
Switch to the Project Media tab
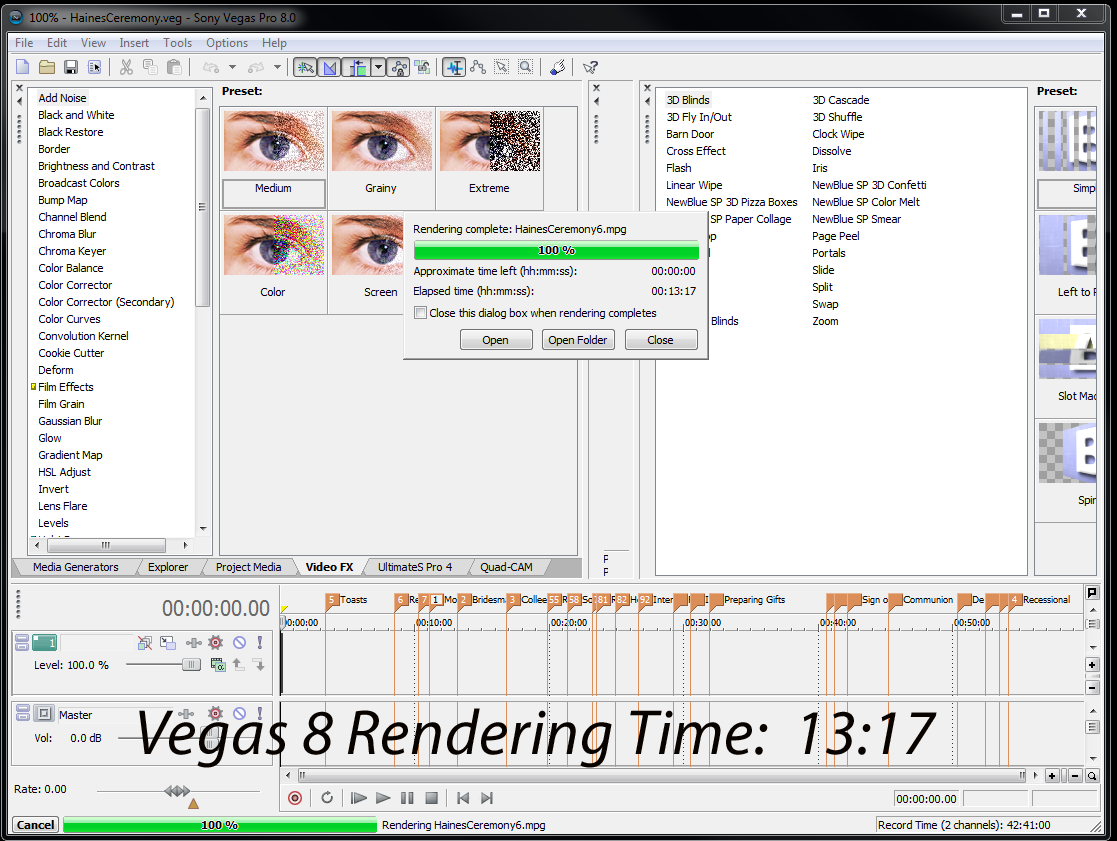coord(248,567)
